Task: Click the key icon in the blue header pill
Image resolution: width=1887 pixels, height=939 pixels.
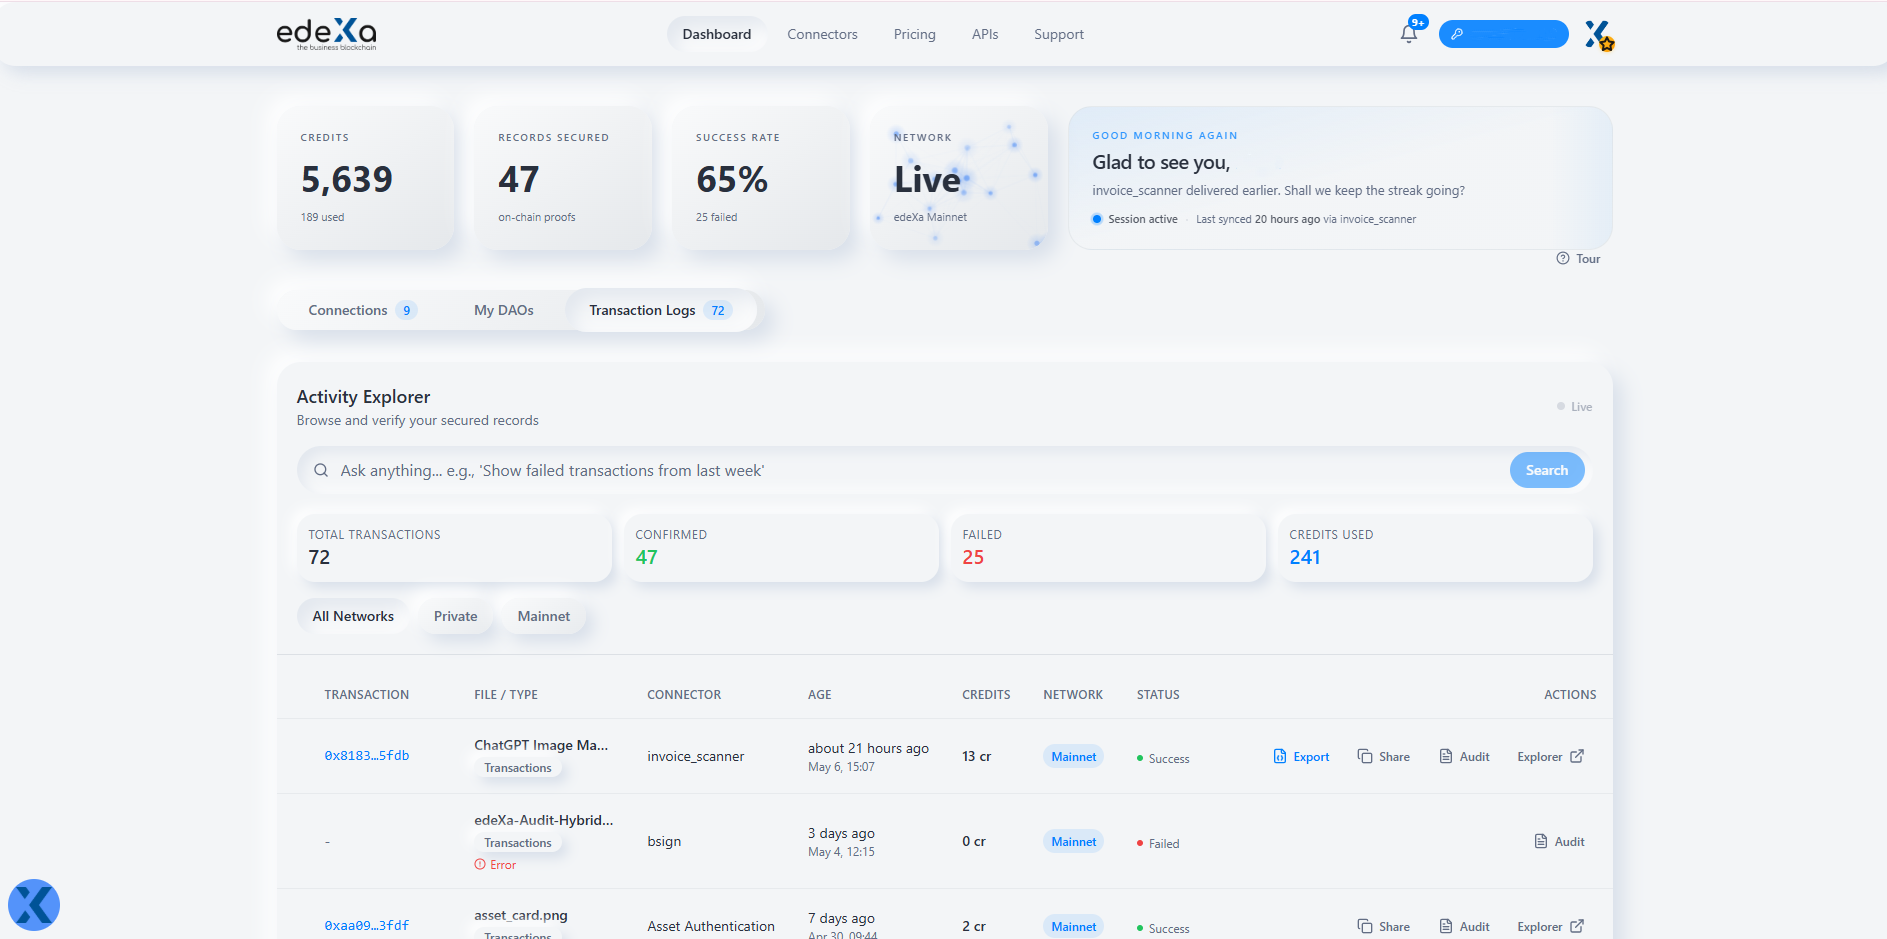Action: (x=1457, y=34)
